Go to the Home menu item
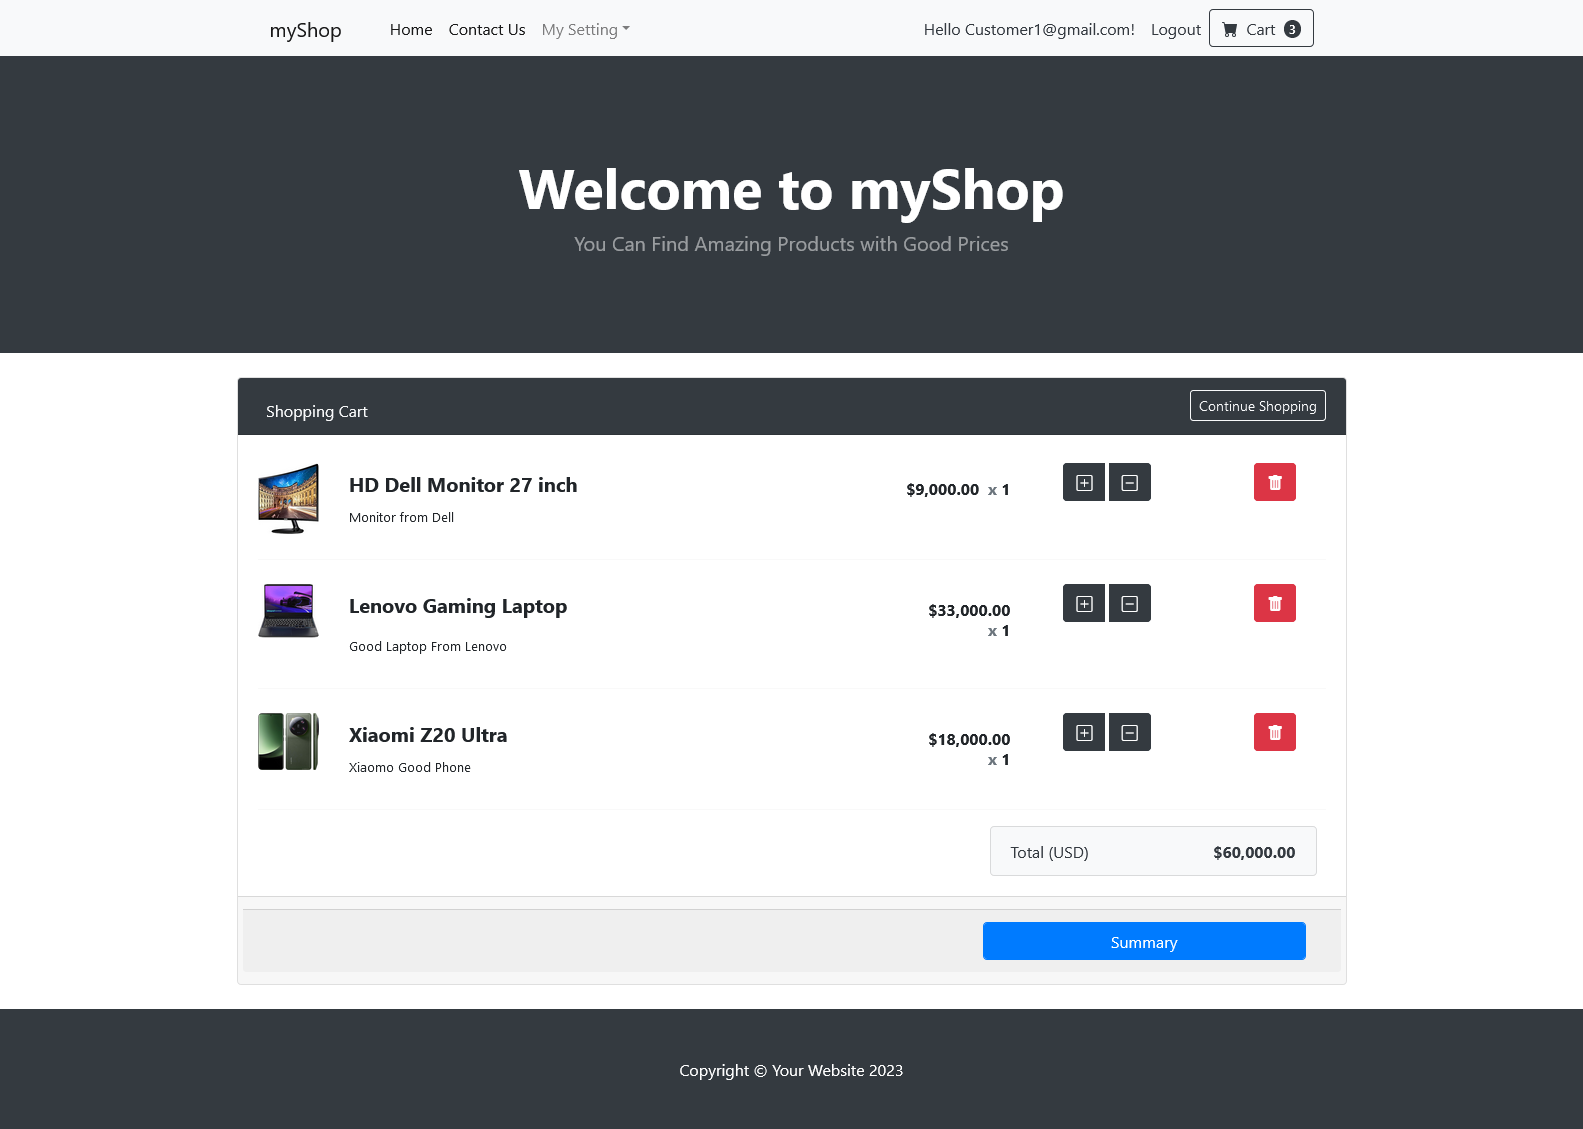The image size is (1583, 1129). tap(411, 30)
